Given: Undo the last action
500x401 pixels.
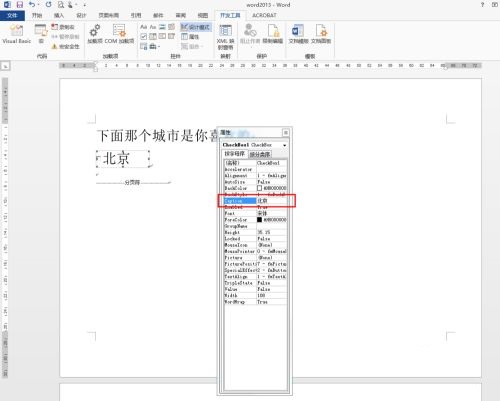Looking at the screenshot, I should tap(32, 5).
